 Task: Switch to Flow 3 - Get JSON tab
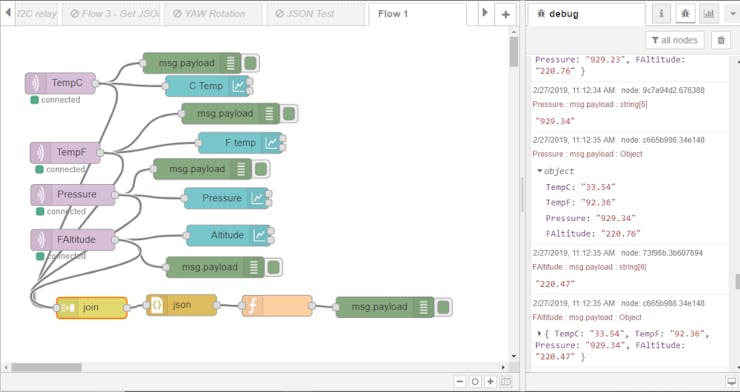click(x=111, y=14)
